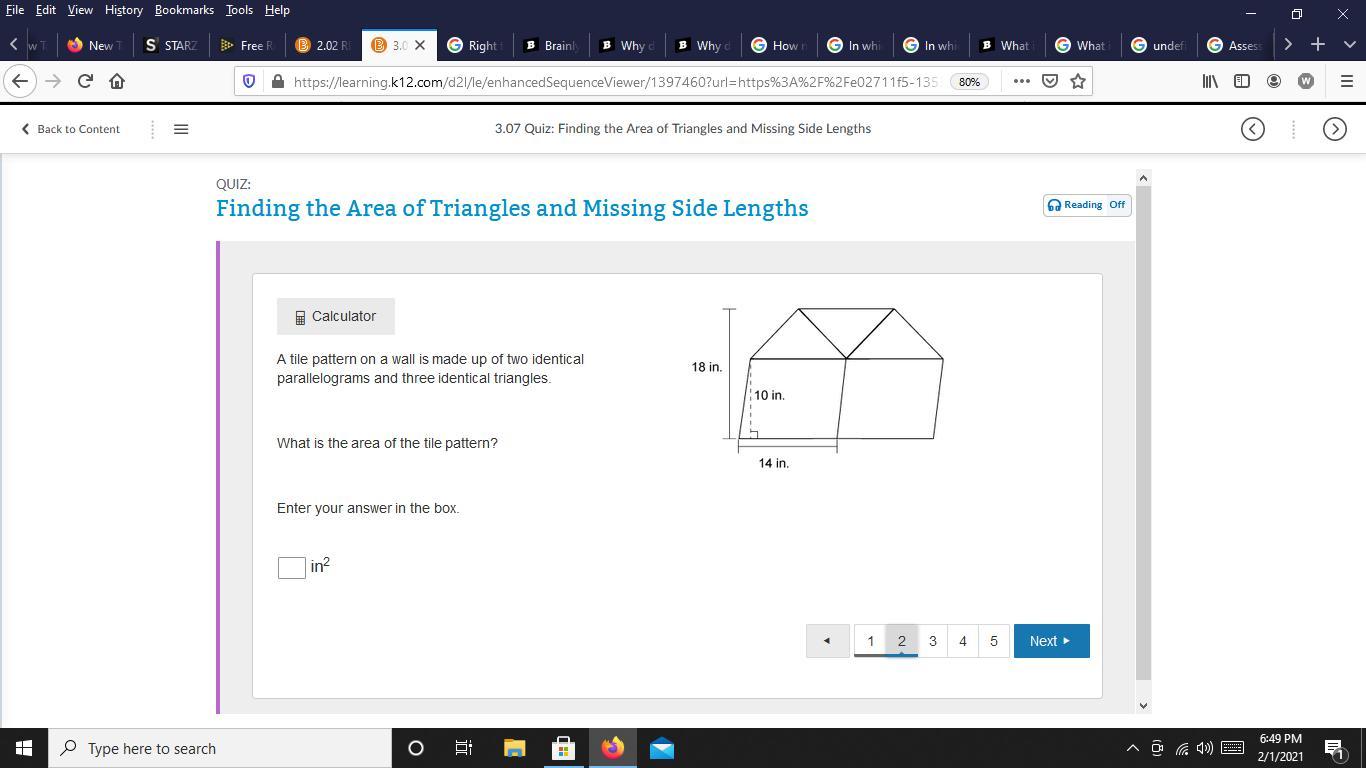Image resolution: width=1366 pixels, height=768 pixels.
Task: Open the tracking protection shield icon
Action: coord(250,81)
